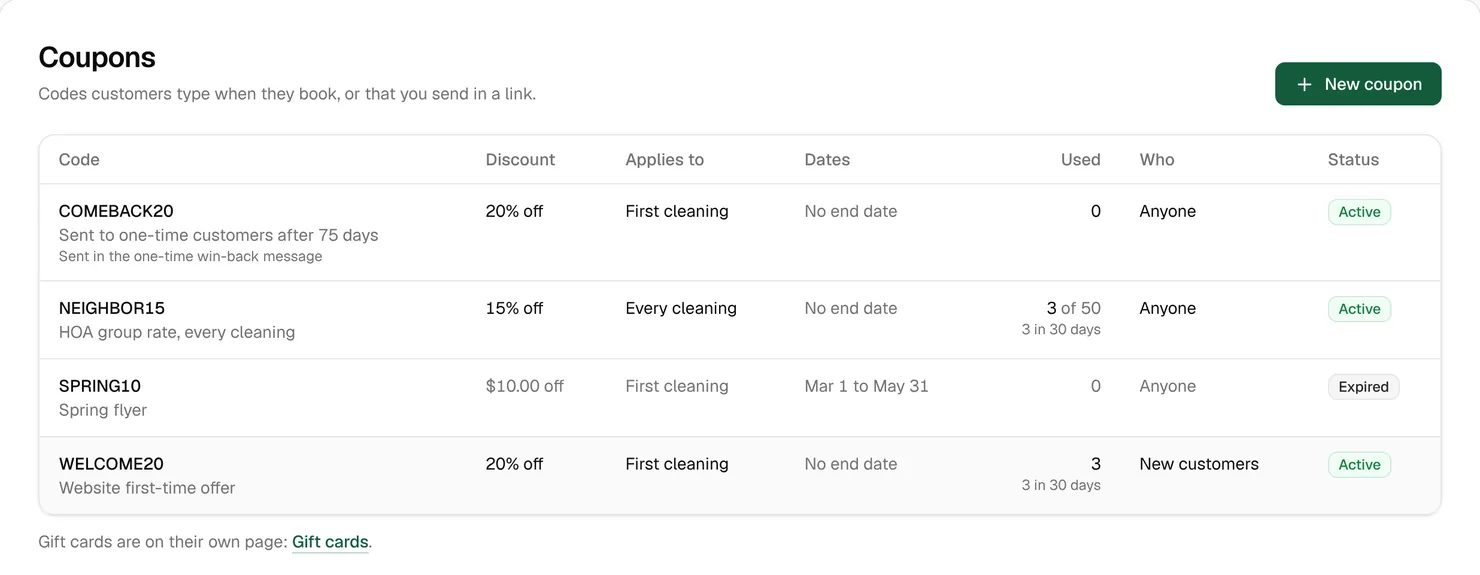Open the COMEBACK20 coupon row

pos(740,233)
